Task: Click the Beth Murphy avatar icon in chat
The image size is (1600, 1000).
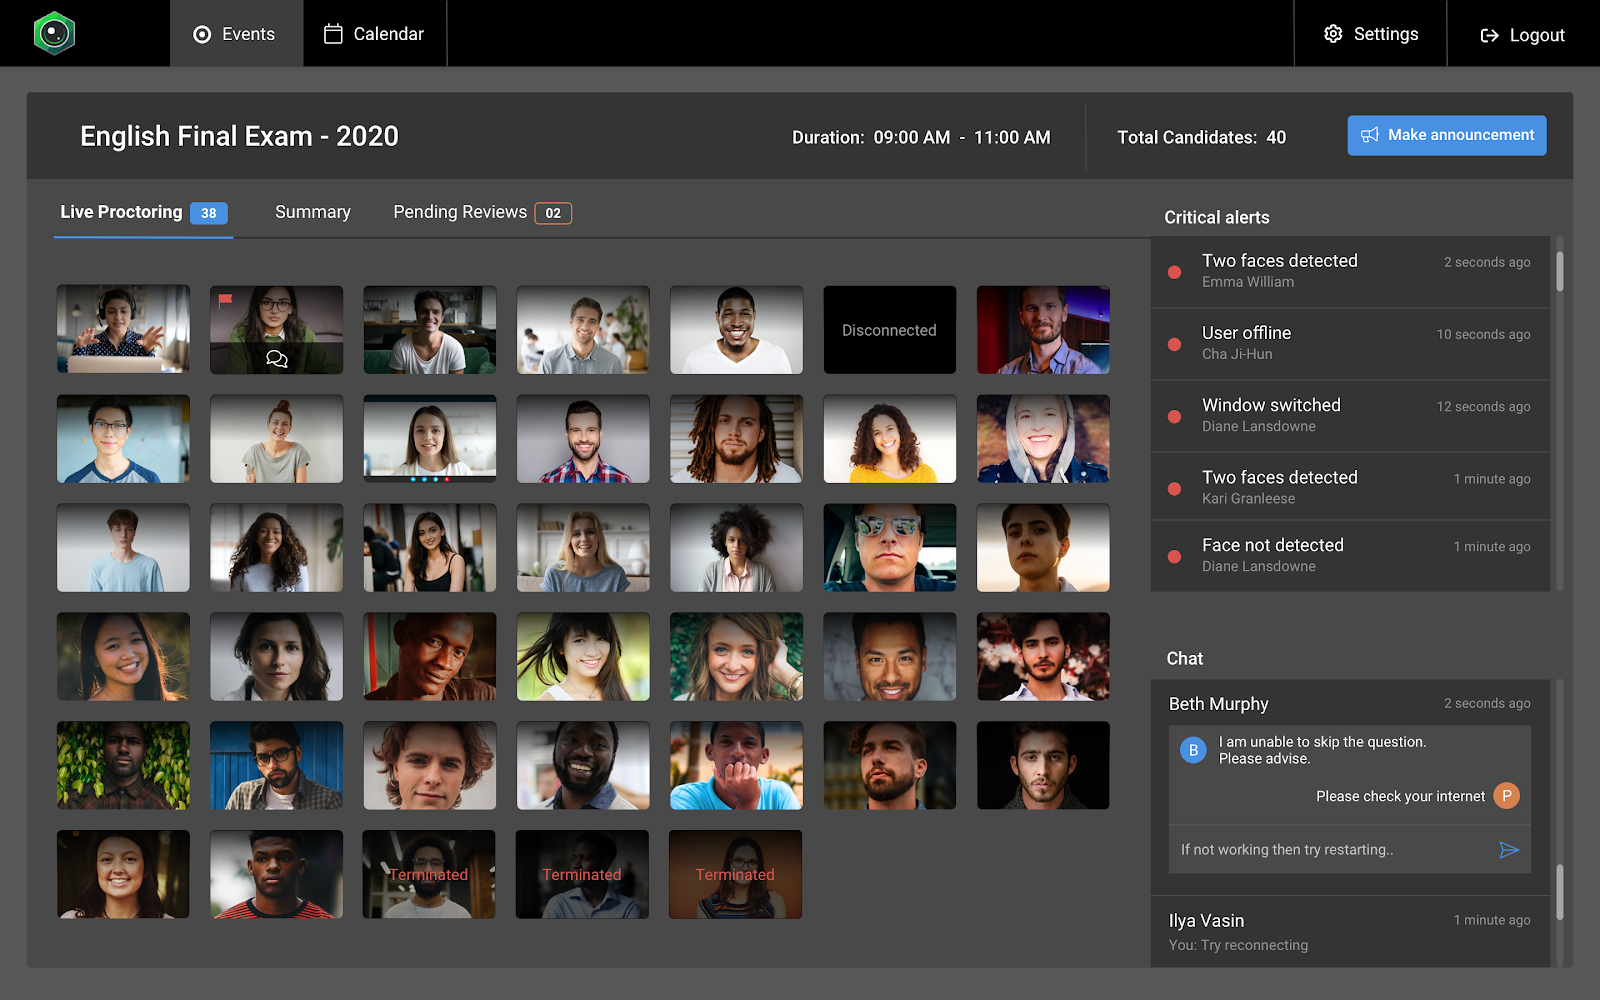Action: 1193,750
